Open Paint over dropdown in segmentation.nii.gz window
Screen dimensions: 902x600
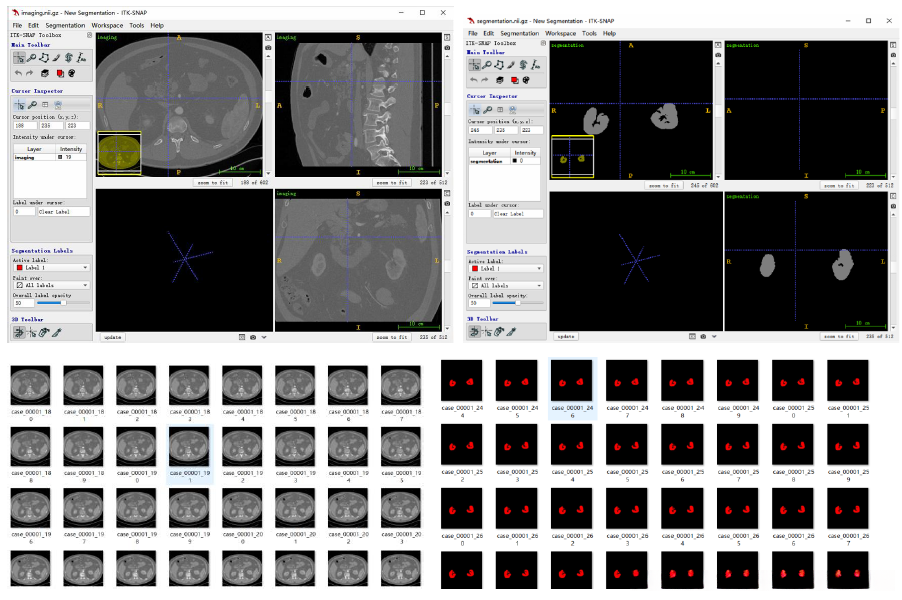[506, 285]
